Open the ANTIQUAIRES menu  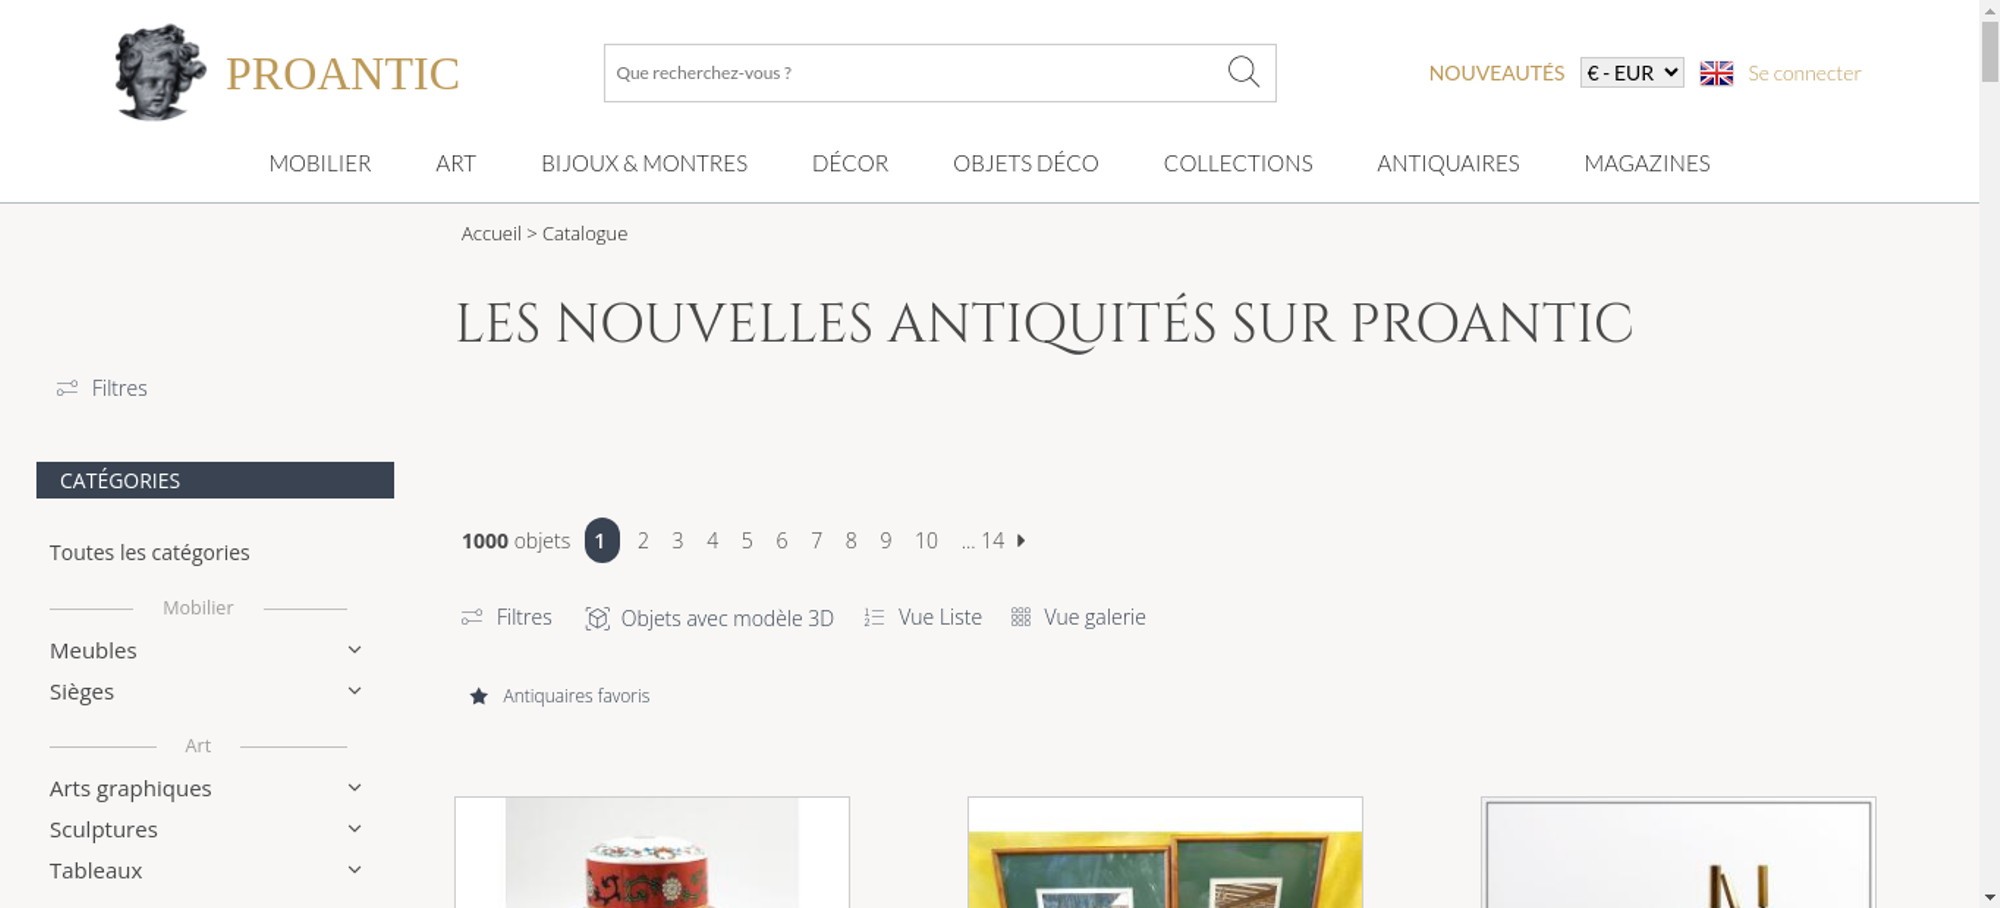pos(1448,163)
